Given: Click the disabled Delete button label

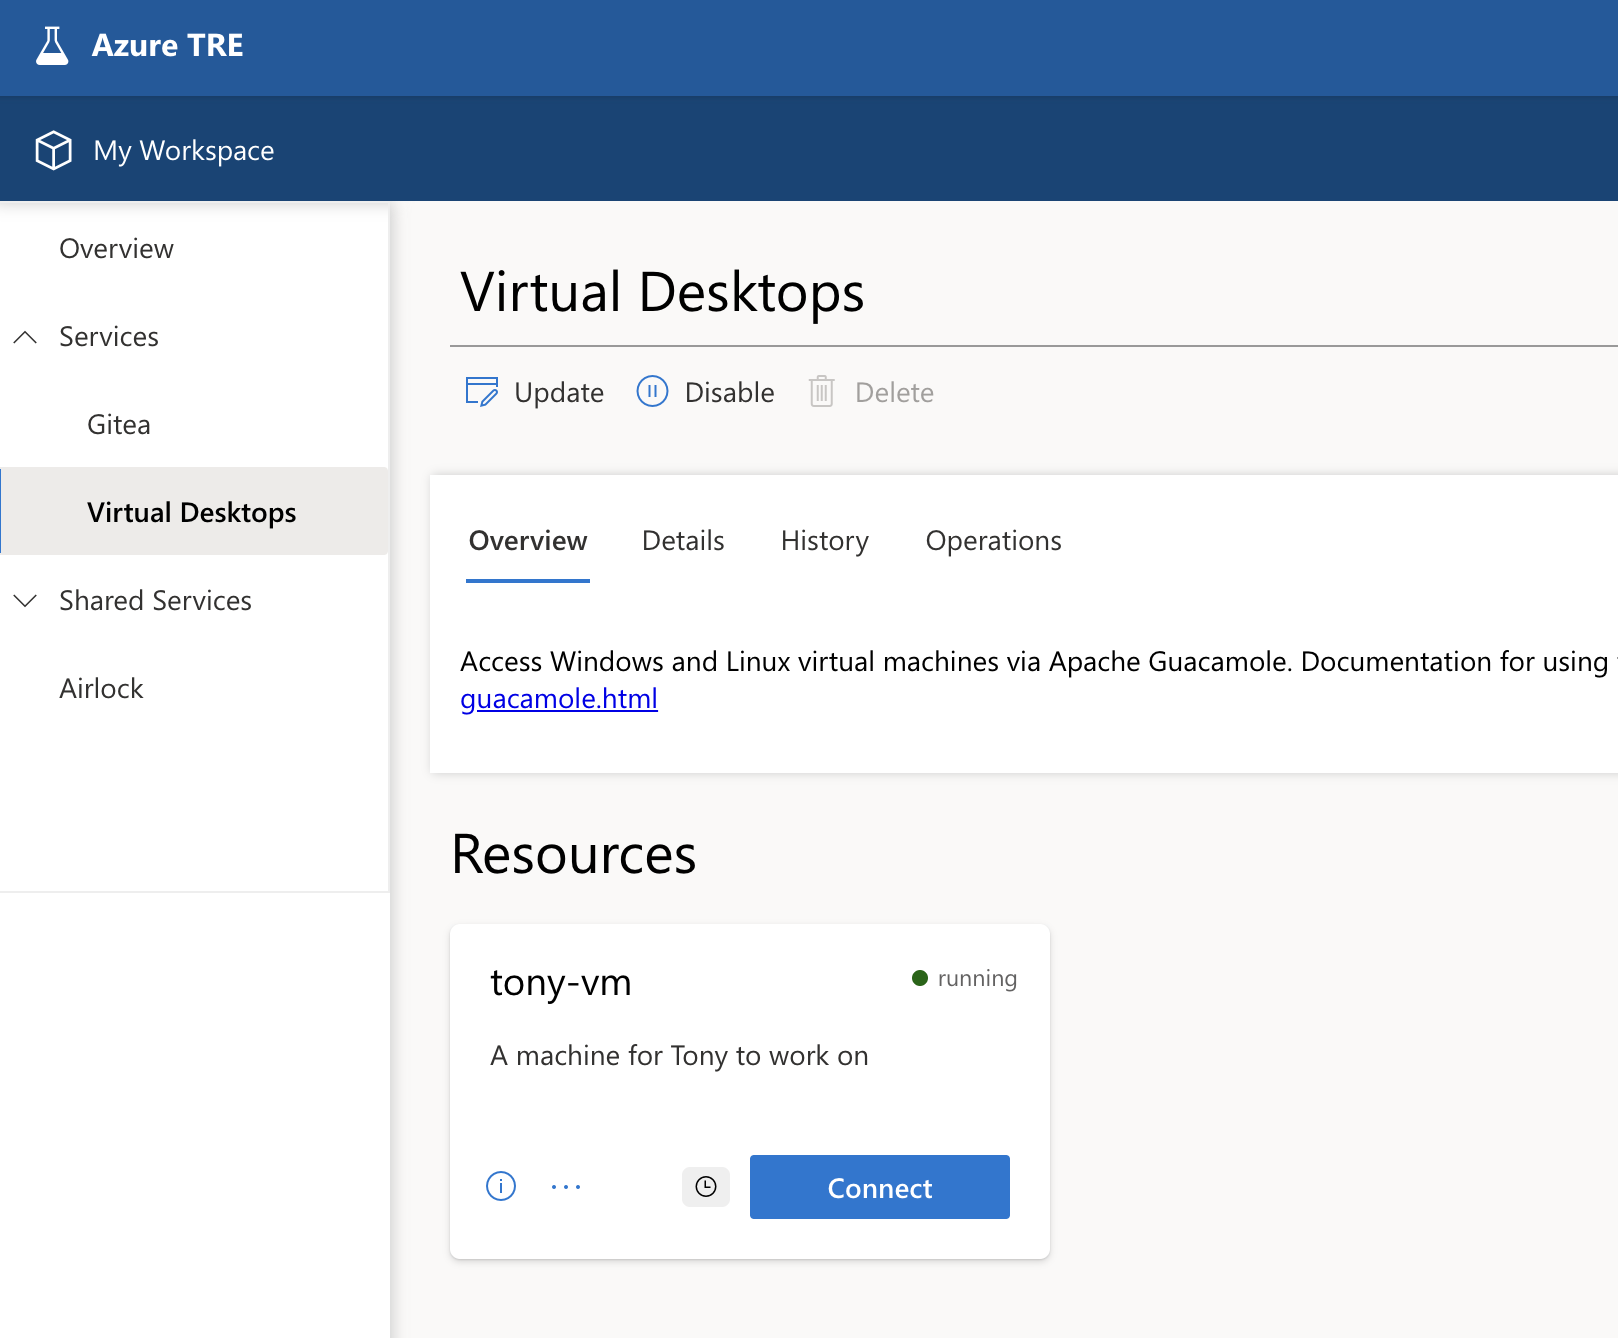Looking at the screenshot, I should (x=895, y=393).
